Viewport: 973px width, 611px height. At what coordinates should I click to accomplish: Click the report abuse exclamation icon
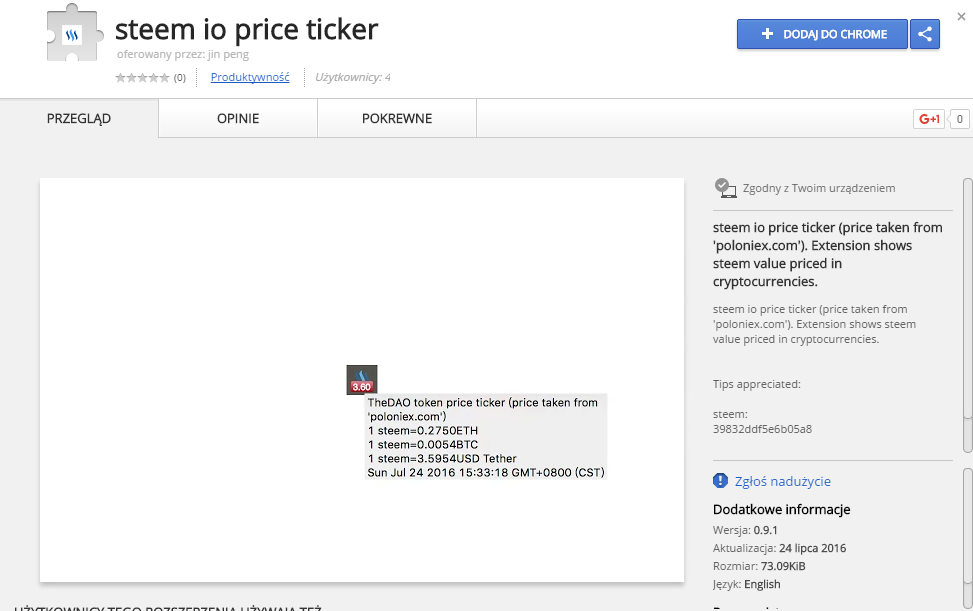[x=720, y=481]
